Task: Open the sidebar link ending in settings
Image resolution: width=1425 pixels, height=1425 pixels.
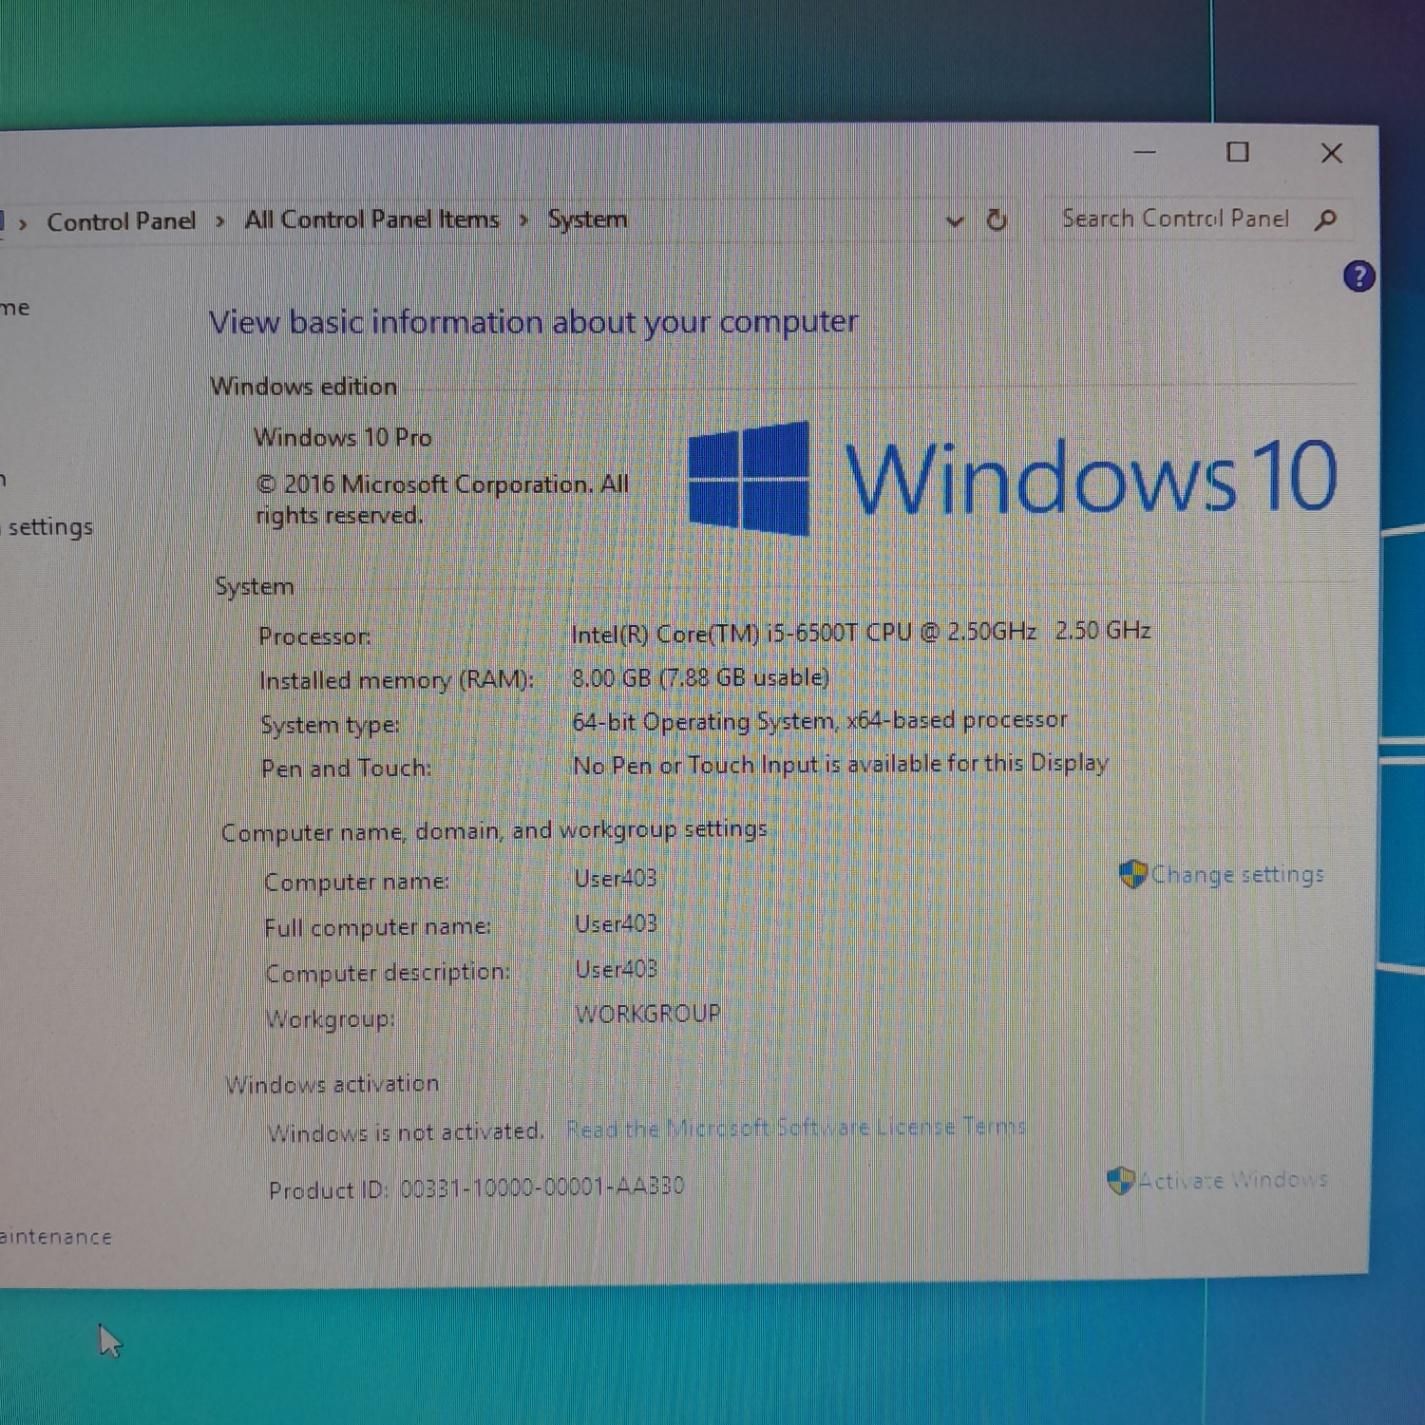Action: click(x=47, y=526)
